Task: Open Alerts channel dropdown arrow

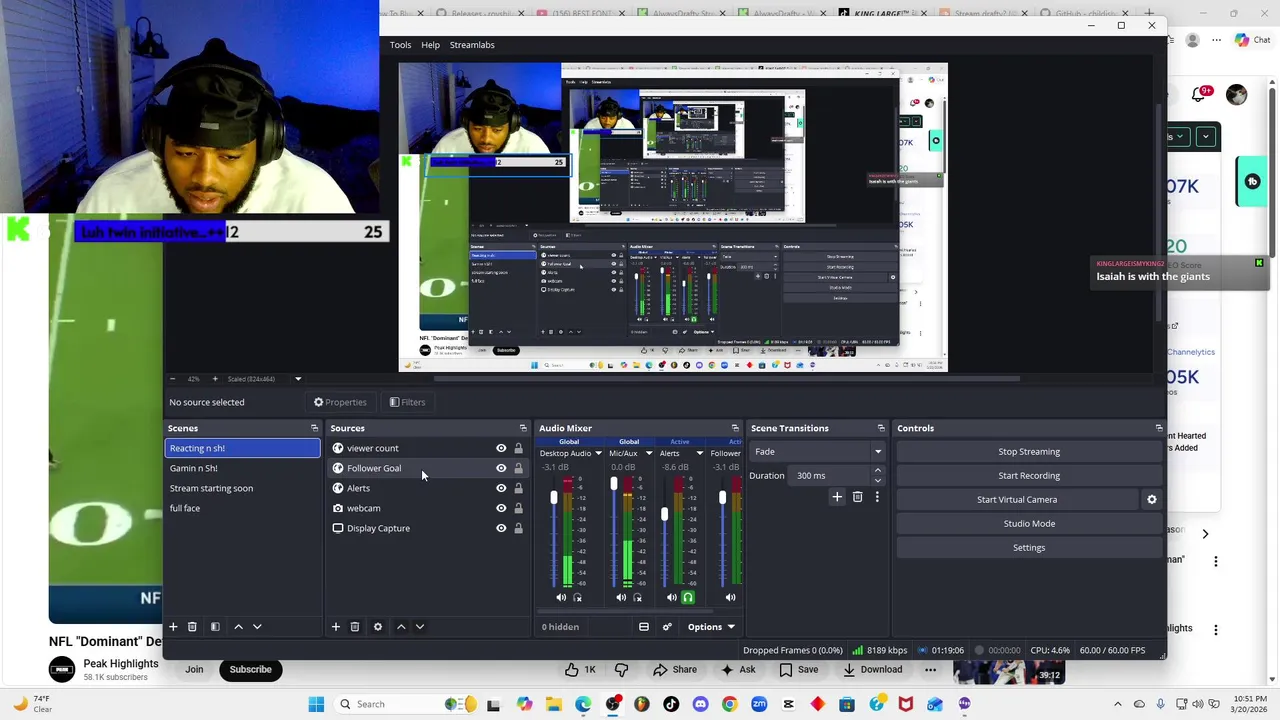Action: 699,453
